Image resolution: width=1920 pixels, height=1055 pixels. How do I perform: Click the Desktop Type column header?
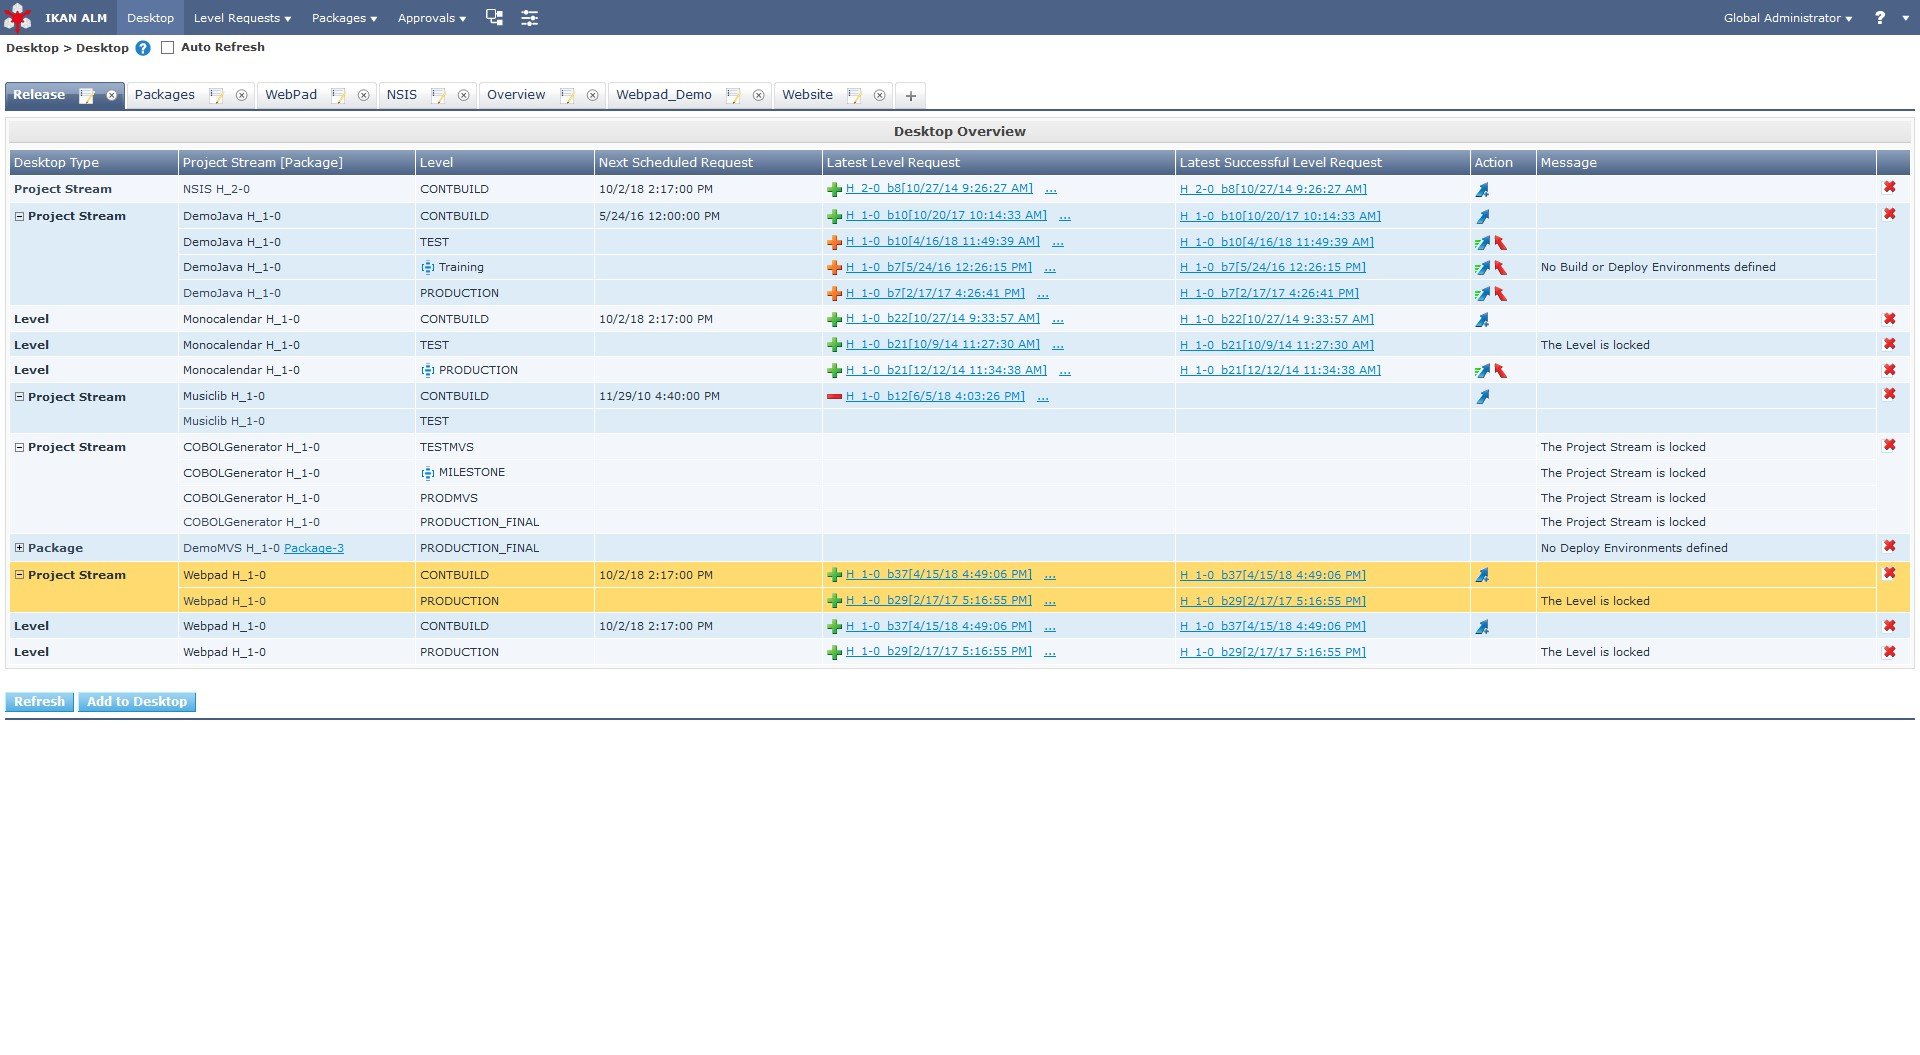94,163
